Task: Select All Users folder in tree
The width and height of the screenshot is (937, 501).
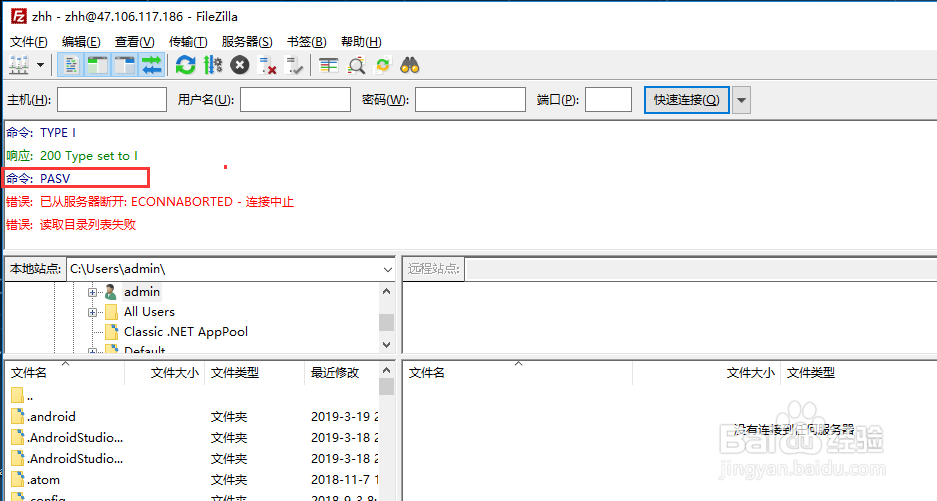Action: 149,311
